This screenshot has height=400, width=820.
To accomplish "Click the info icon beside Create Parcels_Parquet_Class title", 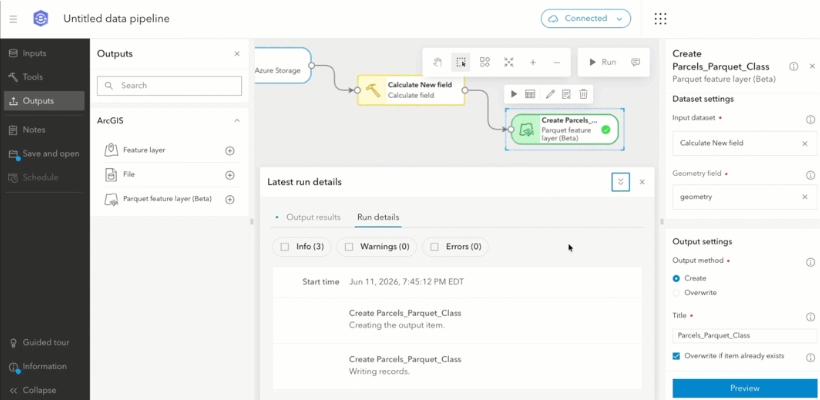I will 793,66.
